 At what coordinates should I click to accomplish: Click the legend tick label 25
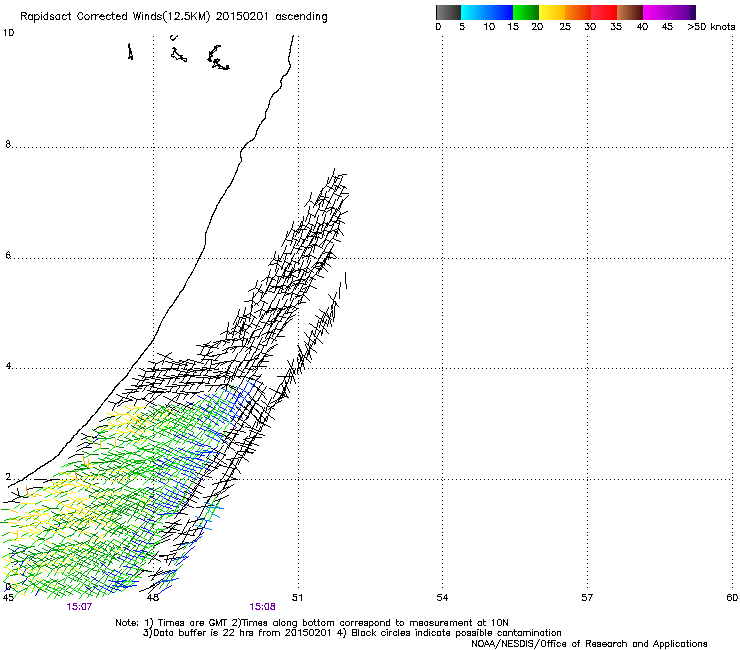point(565,27)
